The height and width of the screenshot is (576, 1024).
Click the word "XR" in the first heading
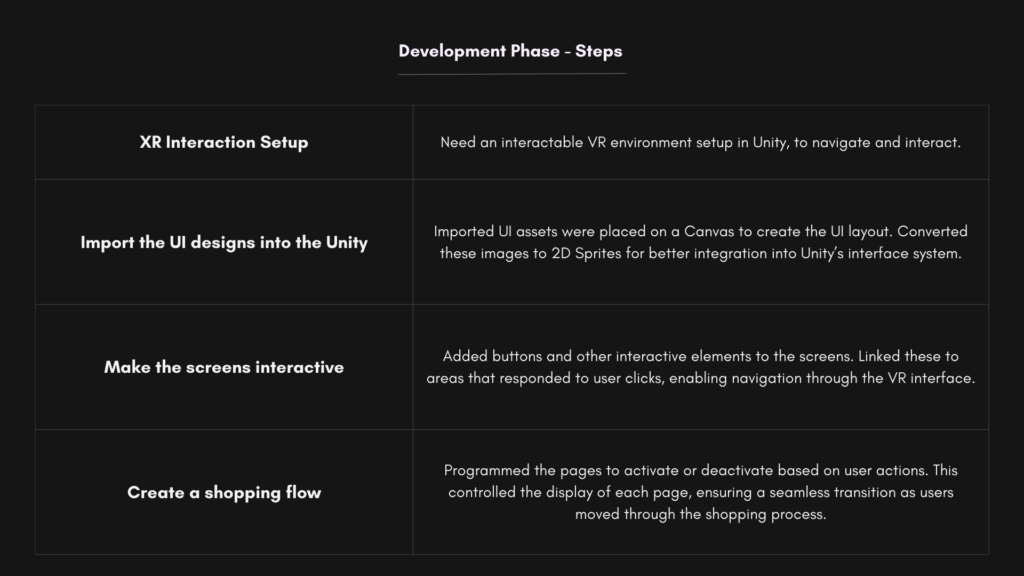(x=151, y=142)
